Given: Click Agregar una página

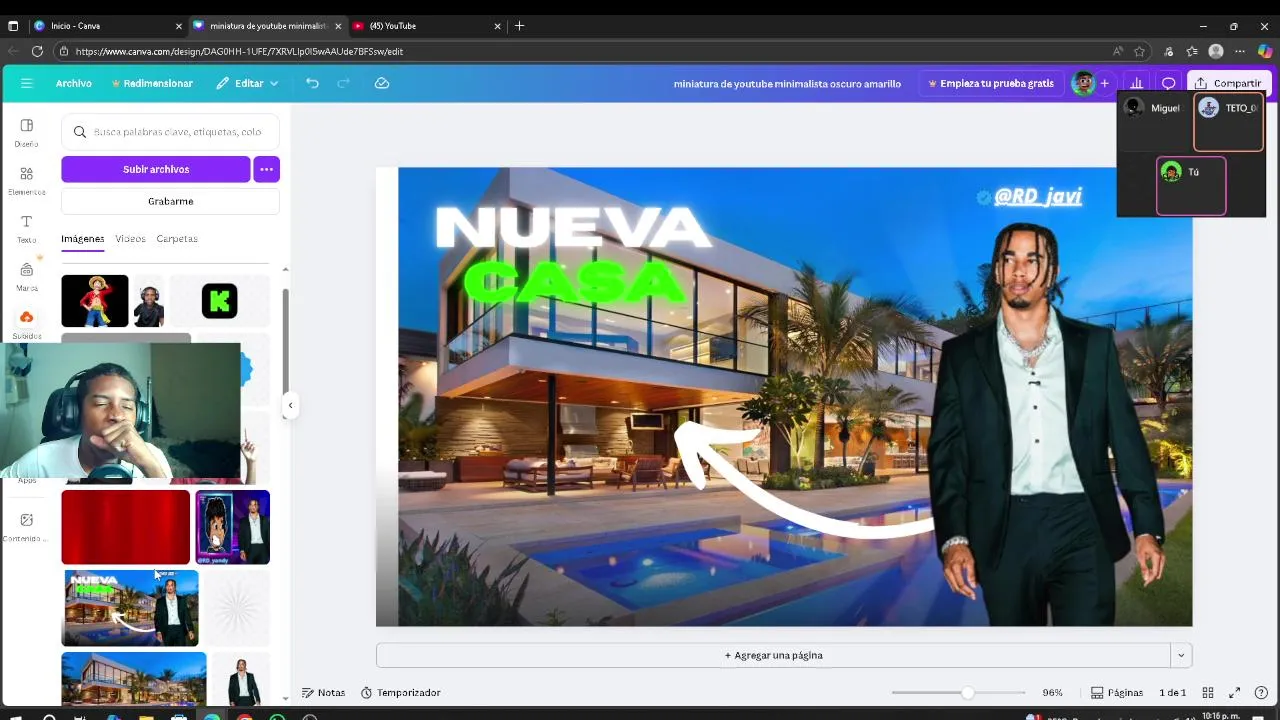Looking at the screenshot, I should pos(773,655).
